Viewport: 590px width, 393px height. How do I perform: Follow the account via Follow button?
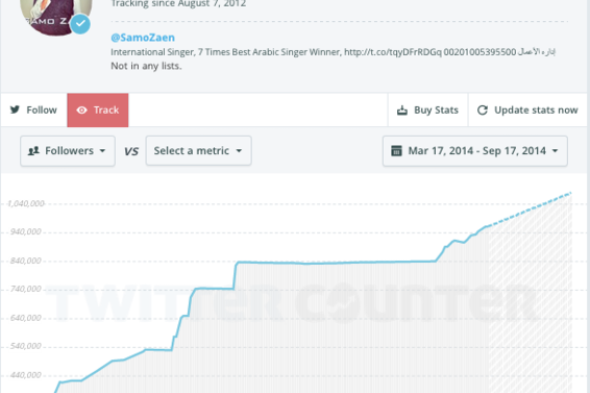click(34, 110)
